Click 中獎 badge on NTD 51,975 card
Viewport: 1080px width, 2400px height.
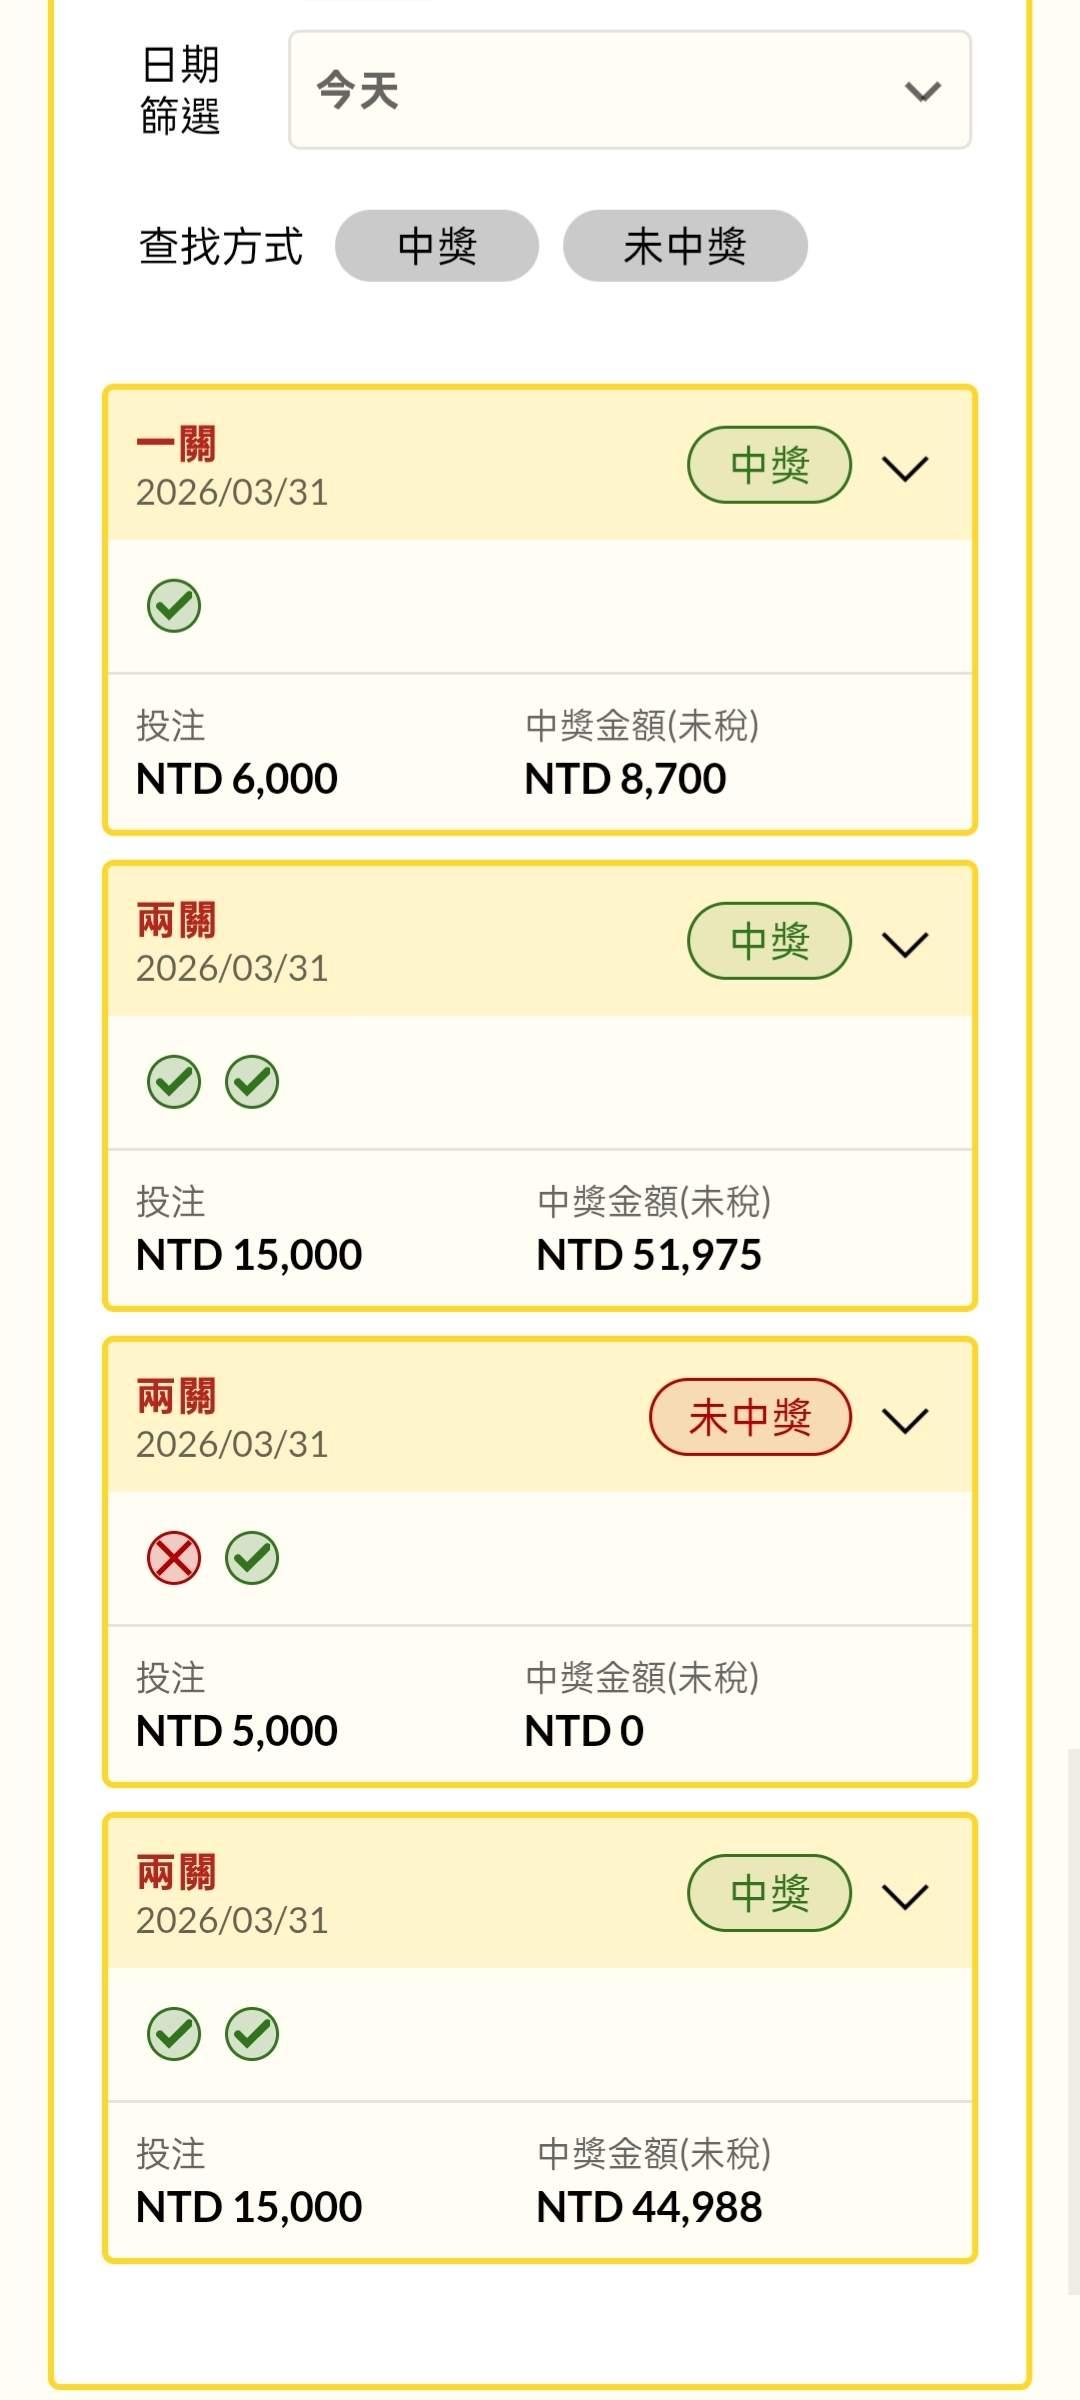point(769,941)
